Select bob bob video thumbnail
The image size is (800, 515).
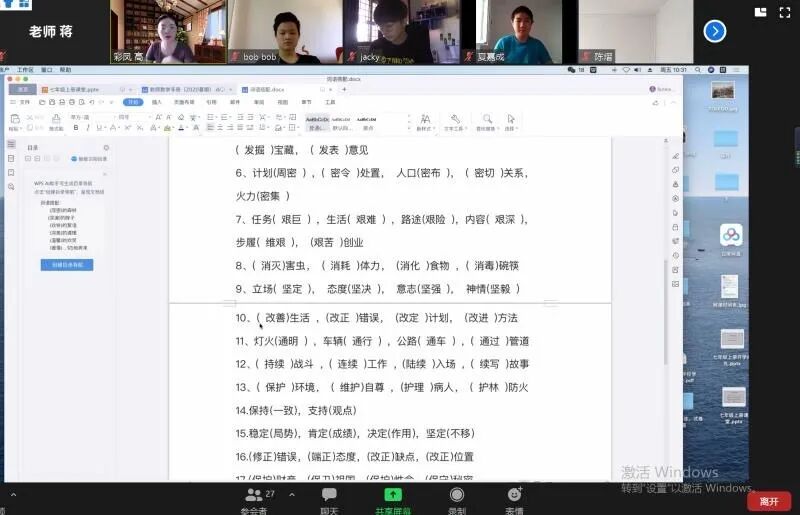(x=285, y=32)
